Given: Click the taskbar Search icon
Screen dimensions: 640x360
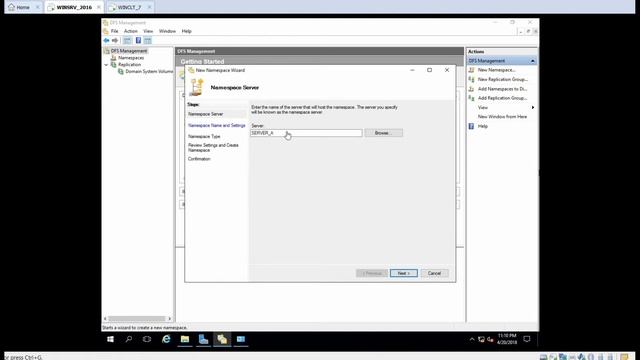Looking at the screenshot, I should [129, 339].
